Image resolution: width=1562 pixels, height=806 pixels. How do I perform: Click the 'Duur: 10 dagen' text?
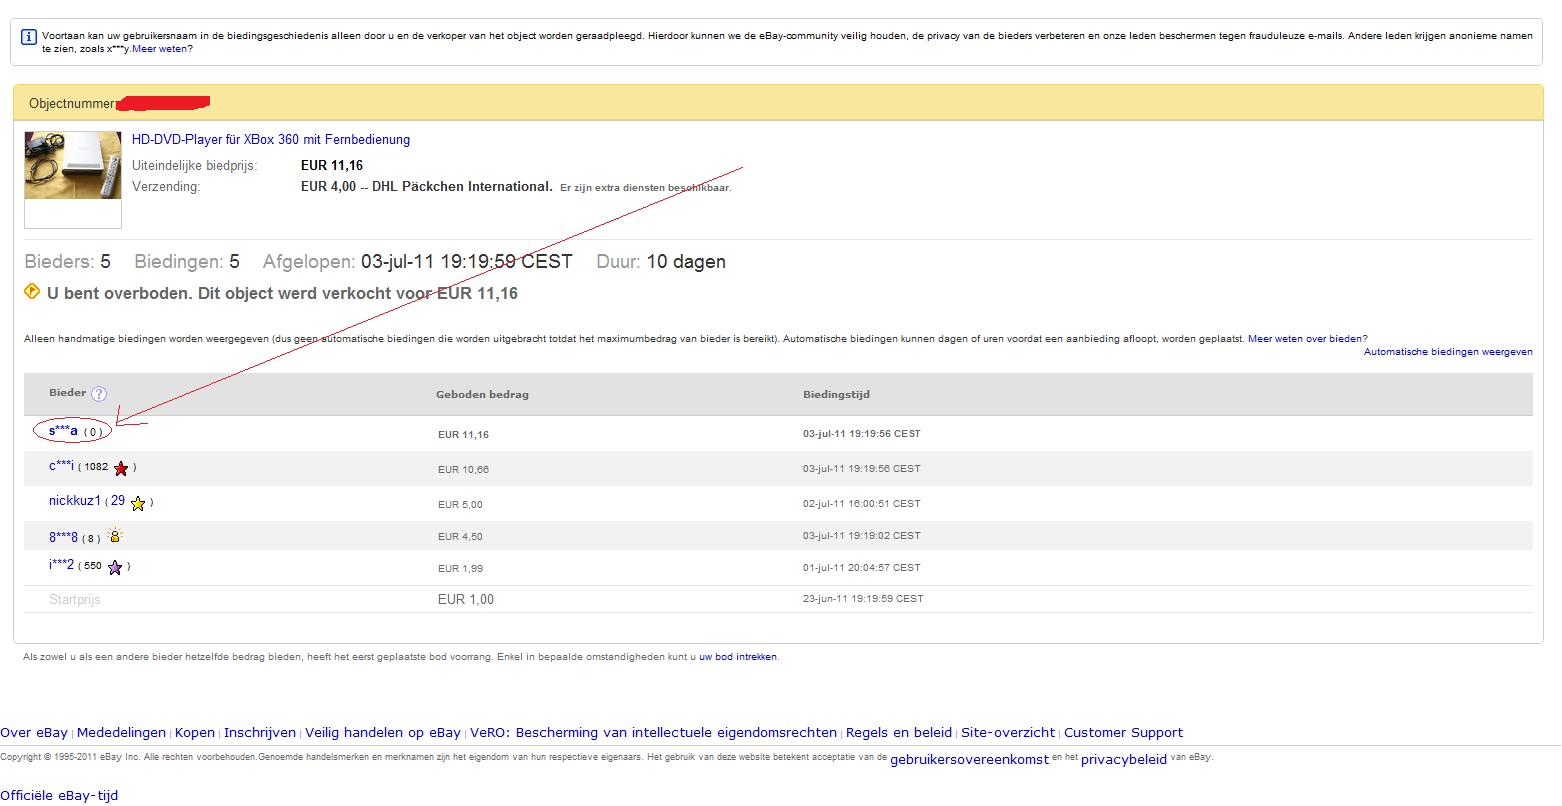(661, 262)
